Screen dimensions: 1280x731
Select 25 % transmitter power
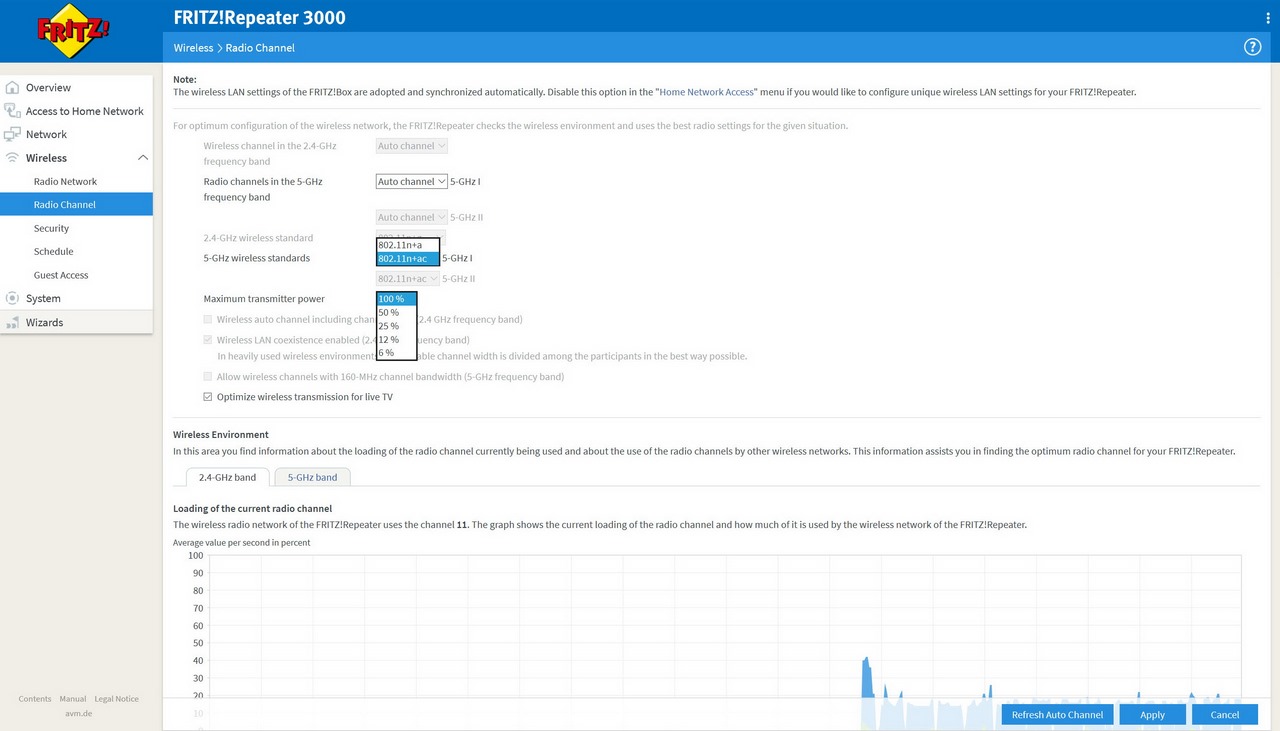(x=397, y=326)
